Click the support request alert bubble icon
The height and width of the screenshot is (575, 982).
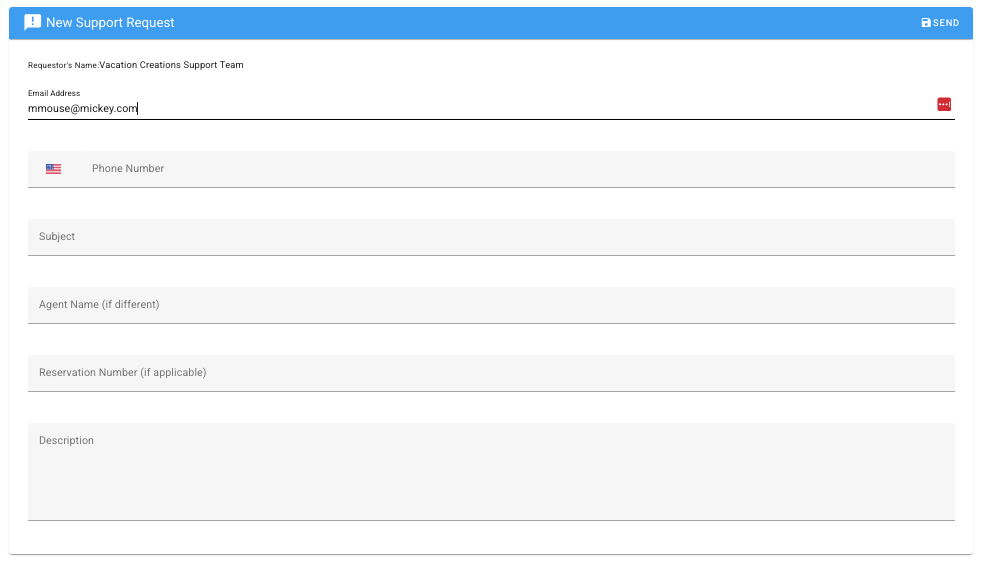point(33,23)
